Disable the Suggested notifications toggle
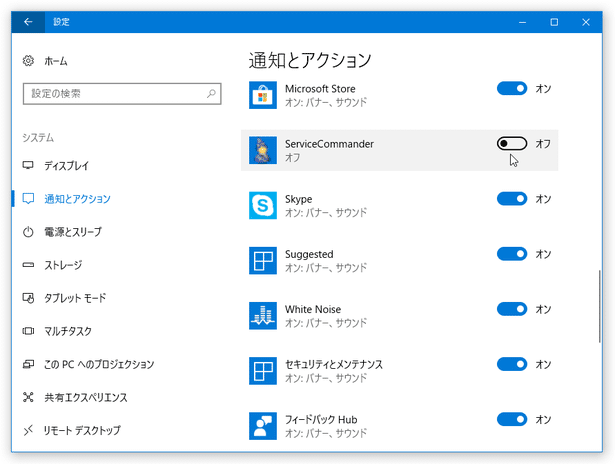The image size is (615, 464). (511, 254)
